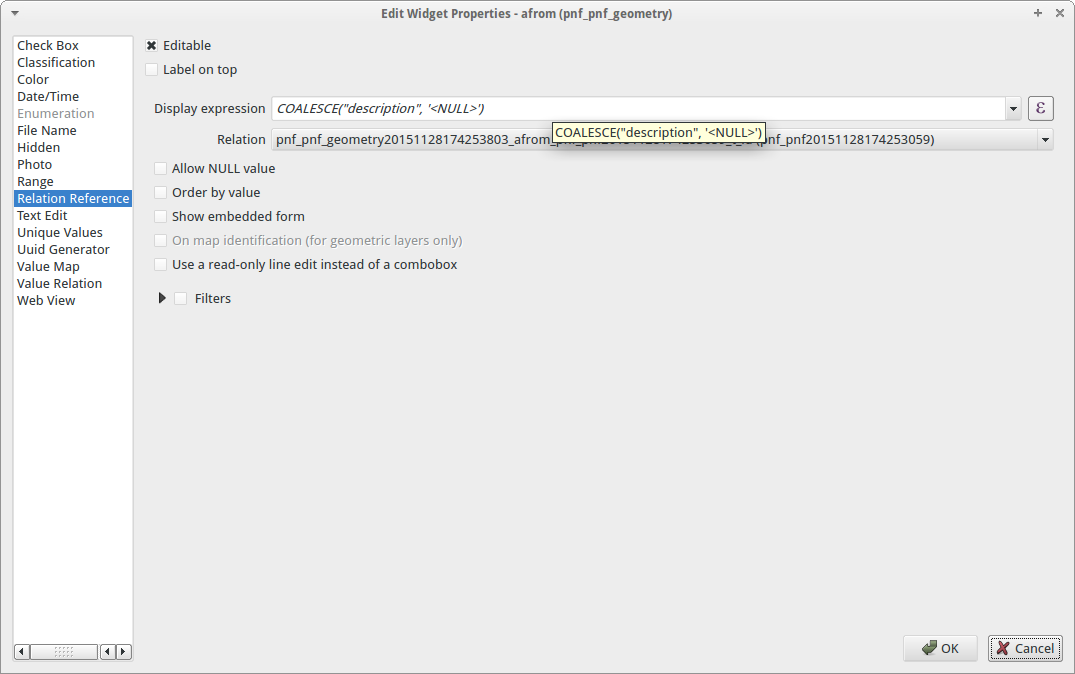Click the Display expression text field

tap(638, 108)
